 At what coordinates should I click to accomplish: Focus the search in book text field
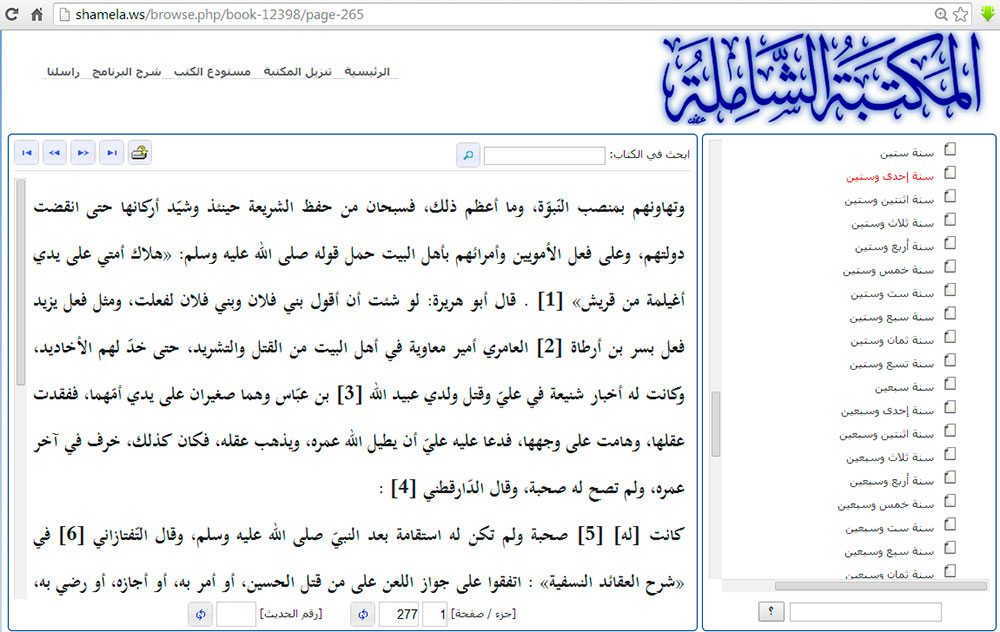pos(545,156)
